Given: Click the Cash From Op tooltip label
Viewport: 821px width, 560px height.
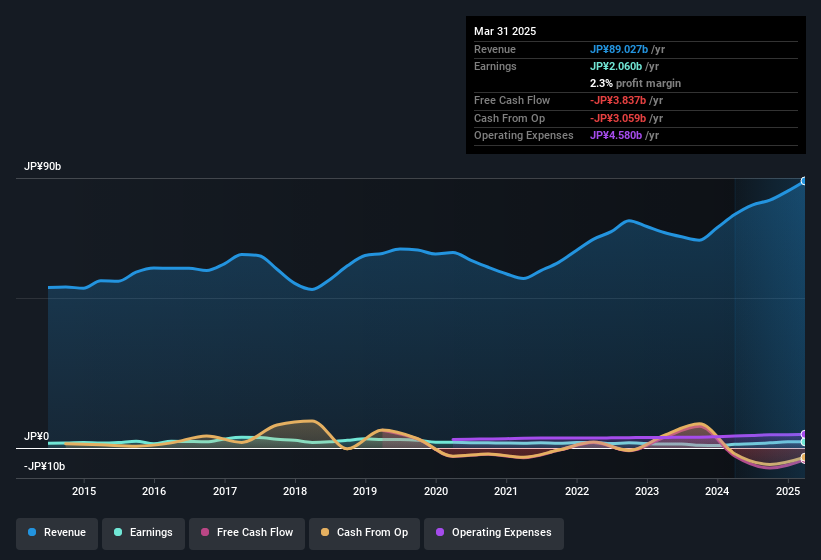Looking at the screenshot, I should (x=509, y=118).
